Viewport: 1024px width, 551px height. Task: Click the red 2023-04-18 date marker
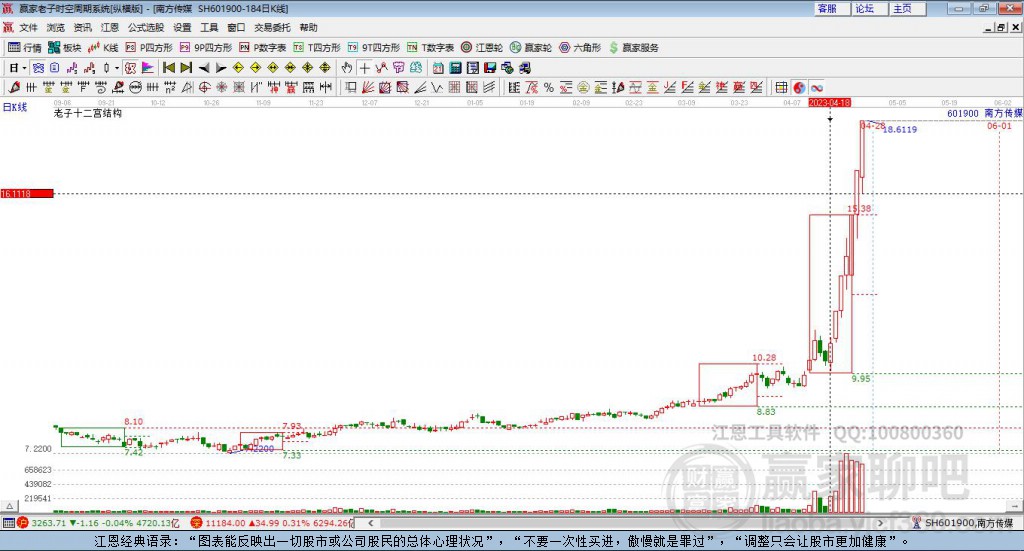(x=829, y=102)
